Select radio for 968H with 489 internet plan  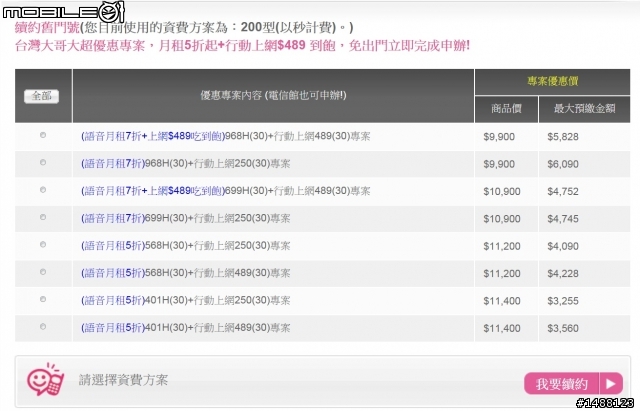tap(43, 135)
